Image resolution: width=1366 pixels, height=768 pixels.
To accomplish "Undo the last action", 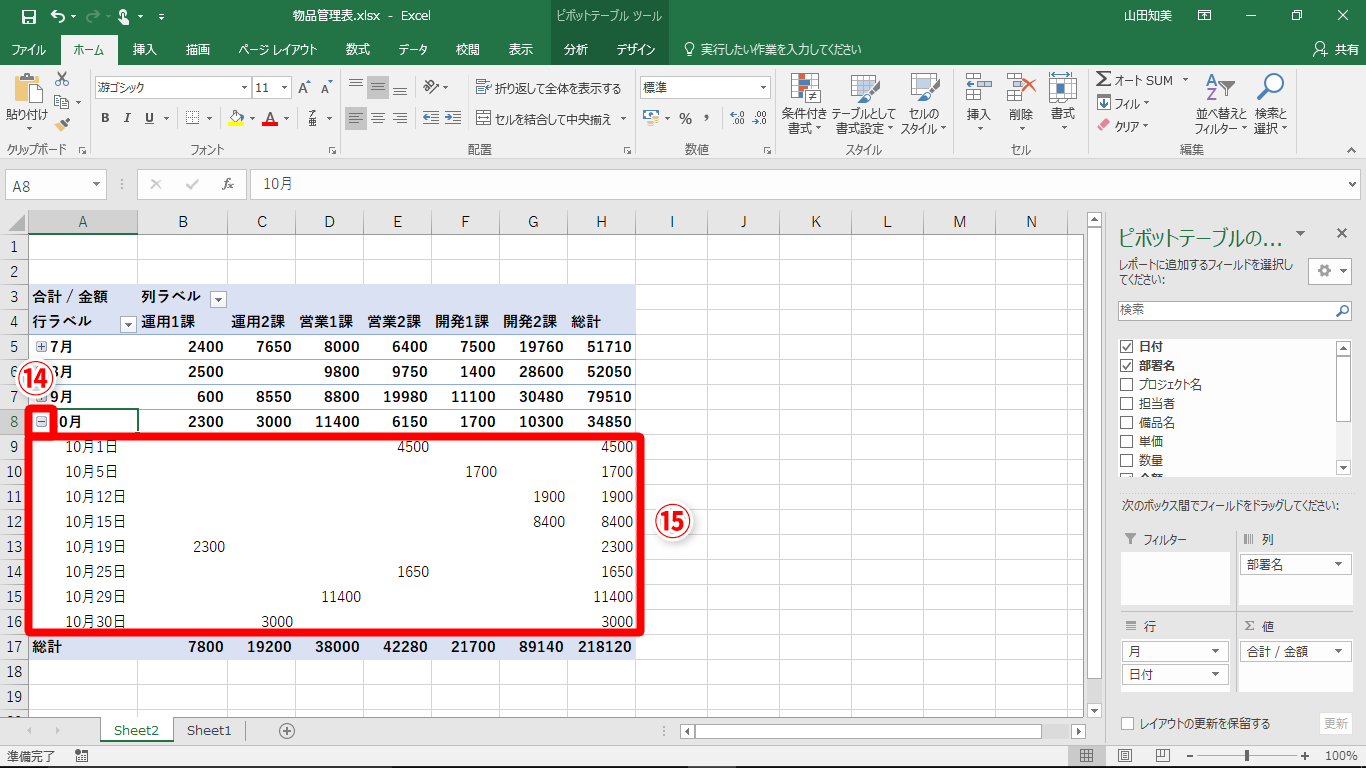I will click(x=57, y=16).
